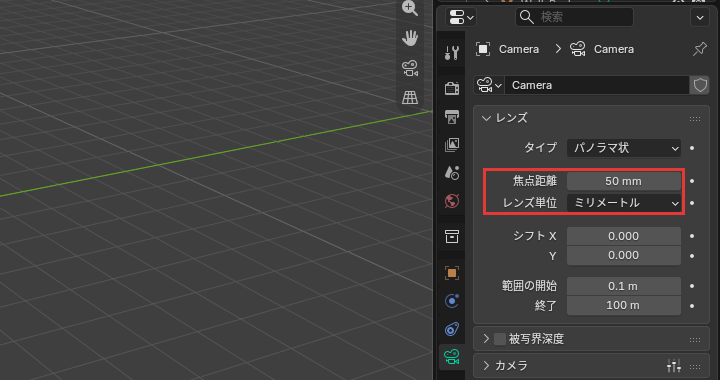This screenshot has width=720, height=380.
Task: Click the レンズ panel grip dots
Action: tap(695, 119)
